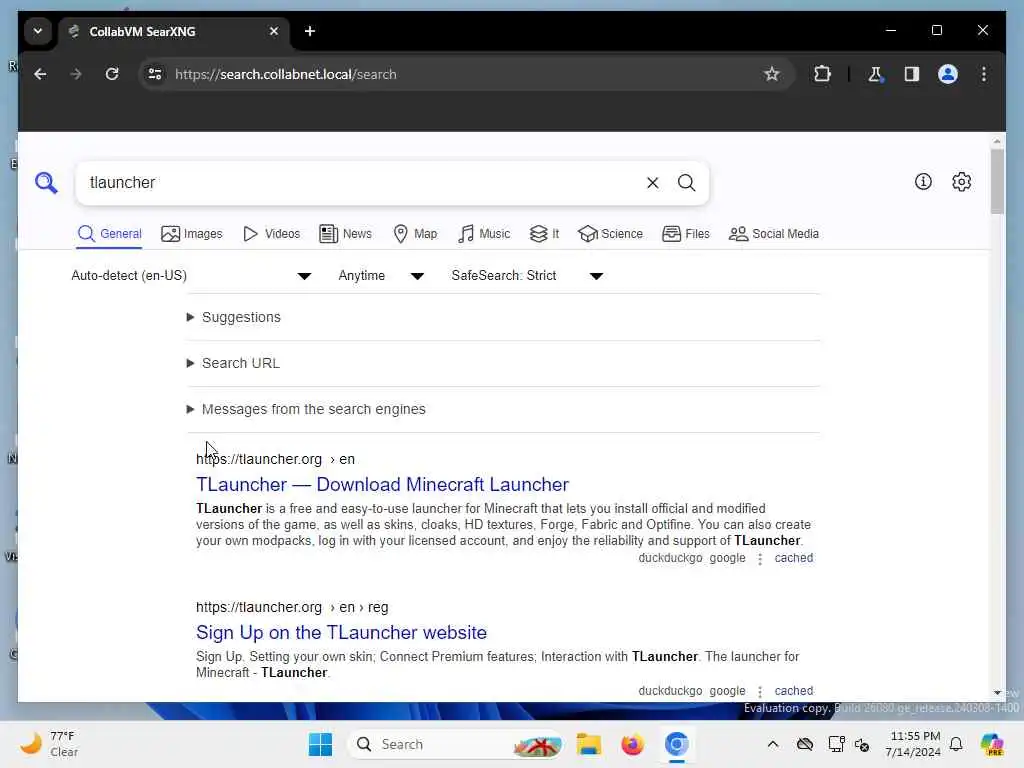This screenshot has height=768, width=1024.
Task: Open Copilot preview icon in taskbar
Action: tap(992, 744)
